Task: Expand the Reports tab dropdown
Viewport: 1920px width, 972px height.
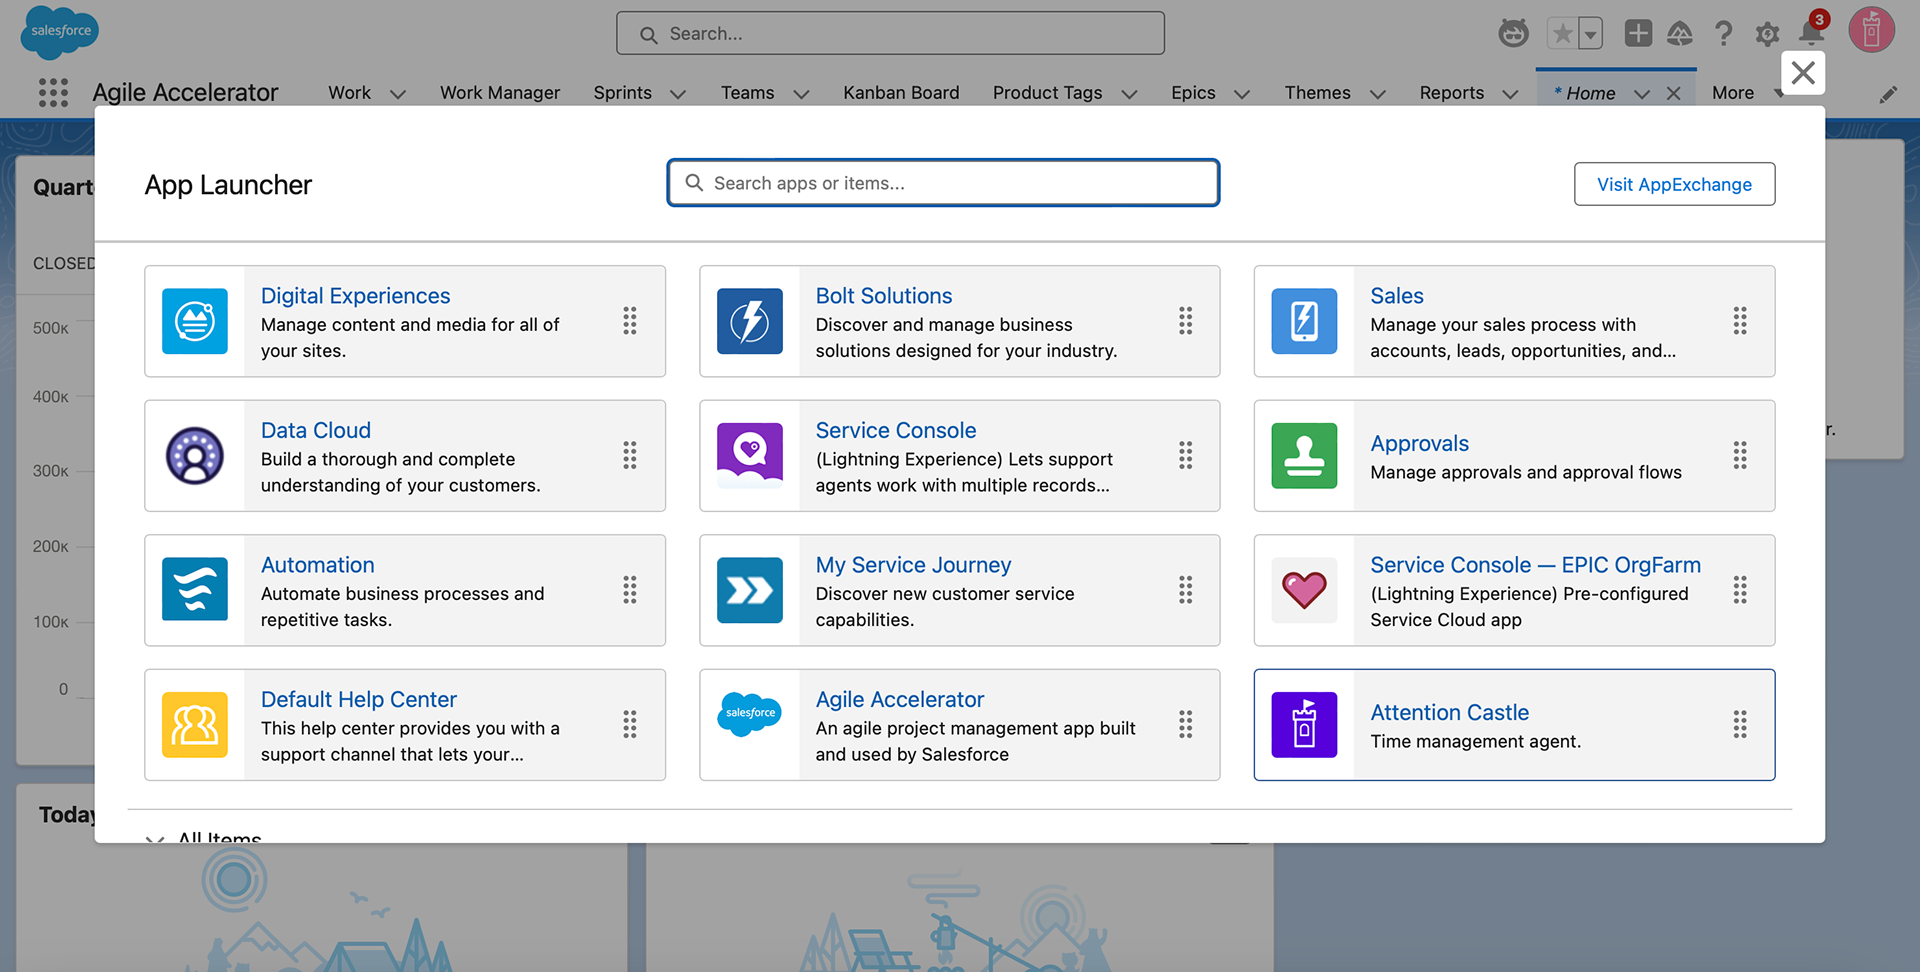Action: [1510, 94]
